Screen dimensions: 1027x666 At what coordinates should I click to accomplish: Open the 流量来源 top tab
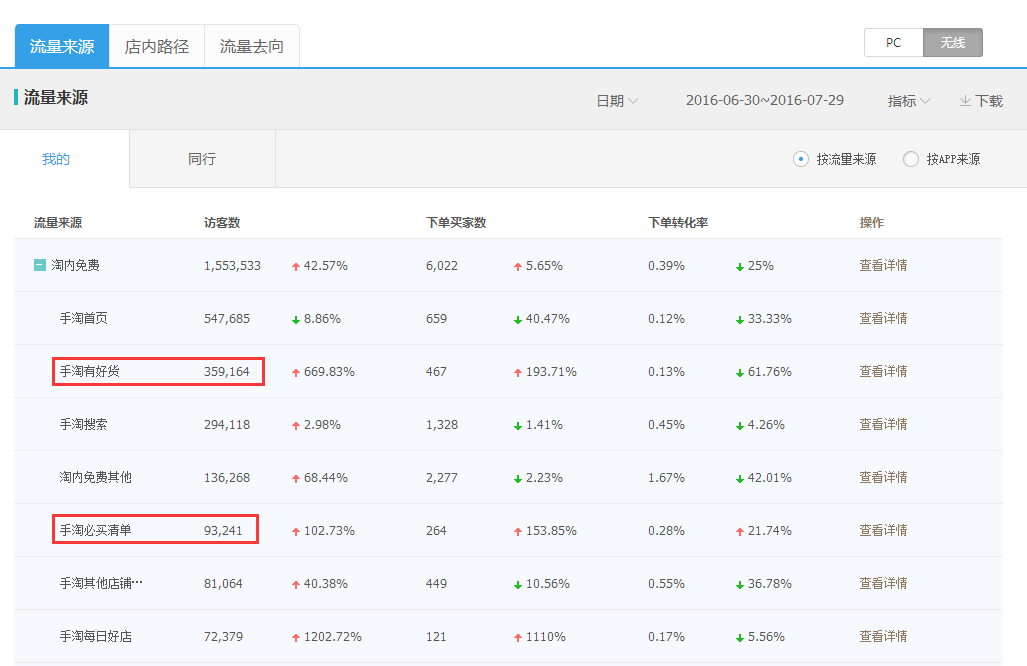(62, 46)
